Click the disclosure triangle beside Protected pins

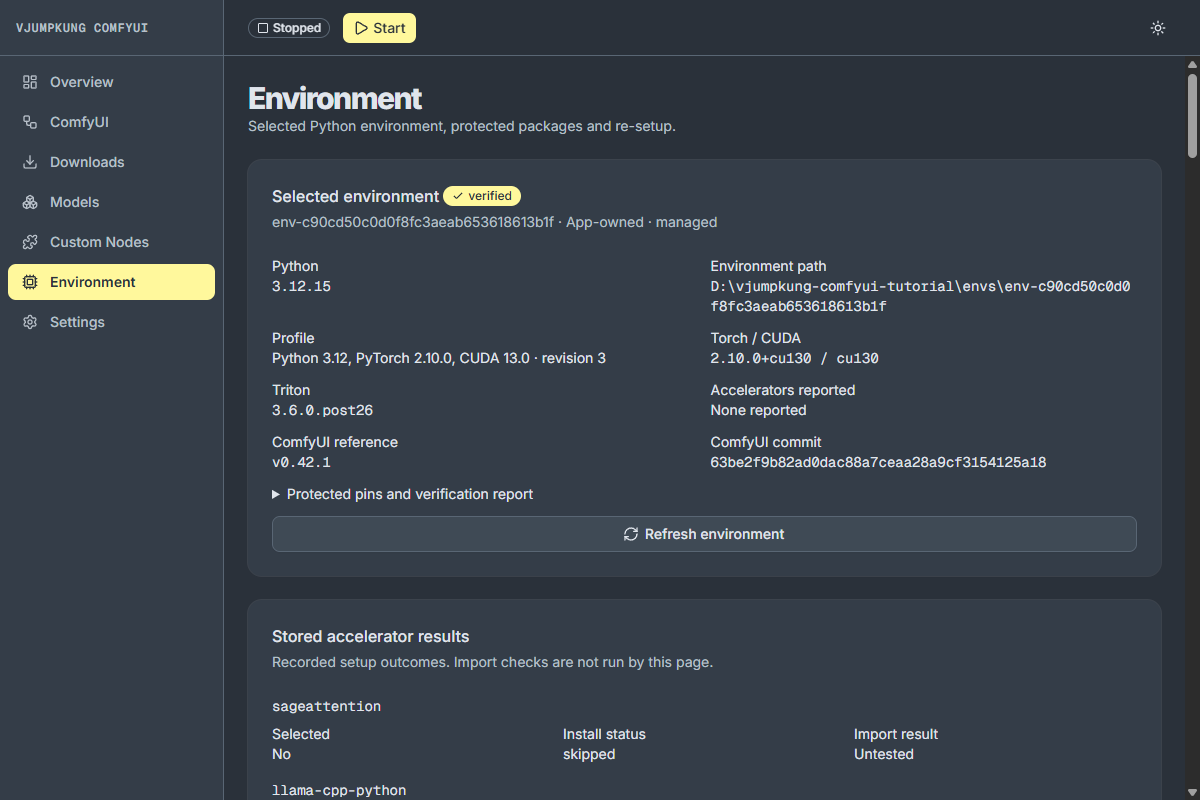tap(276, 494)
